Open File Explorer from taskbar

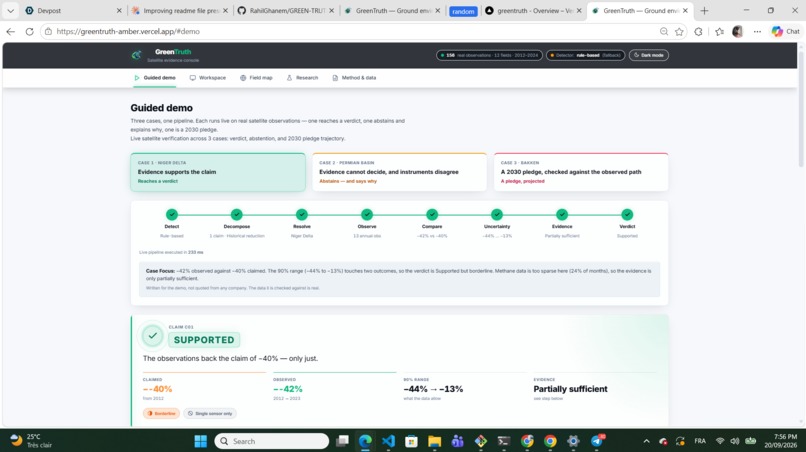click(434, 441)
